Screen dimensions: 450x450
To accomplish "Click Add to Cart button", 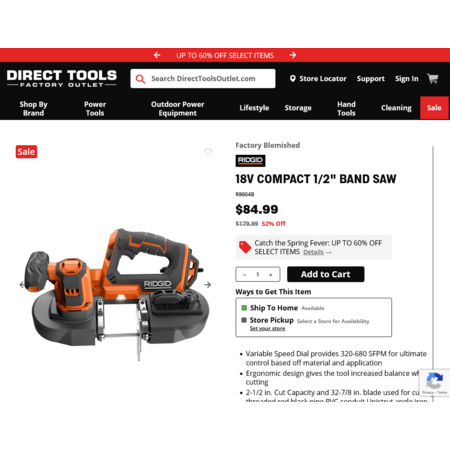I will click(326, 274).
